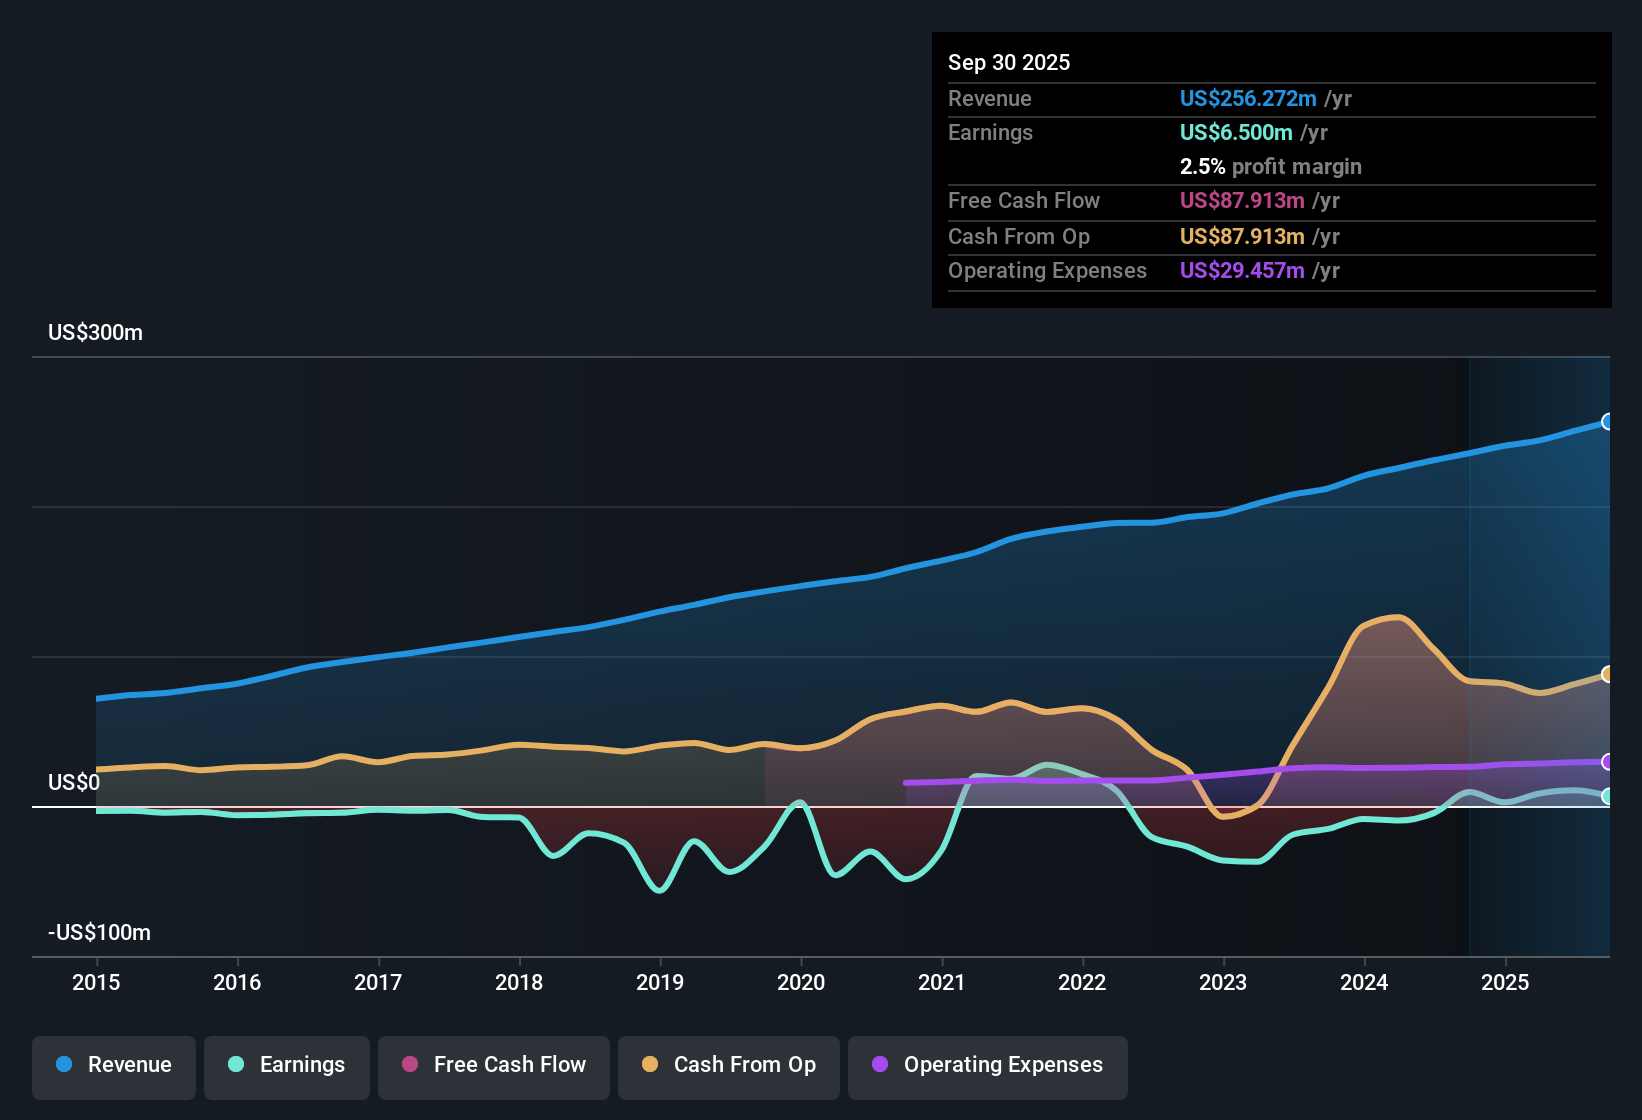Screen dimensions: 1642x1120
Task: Select the 2025 year label on the axis
Action: coord(1505,983)
